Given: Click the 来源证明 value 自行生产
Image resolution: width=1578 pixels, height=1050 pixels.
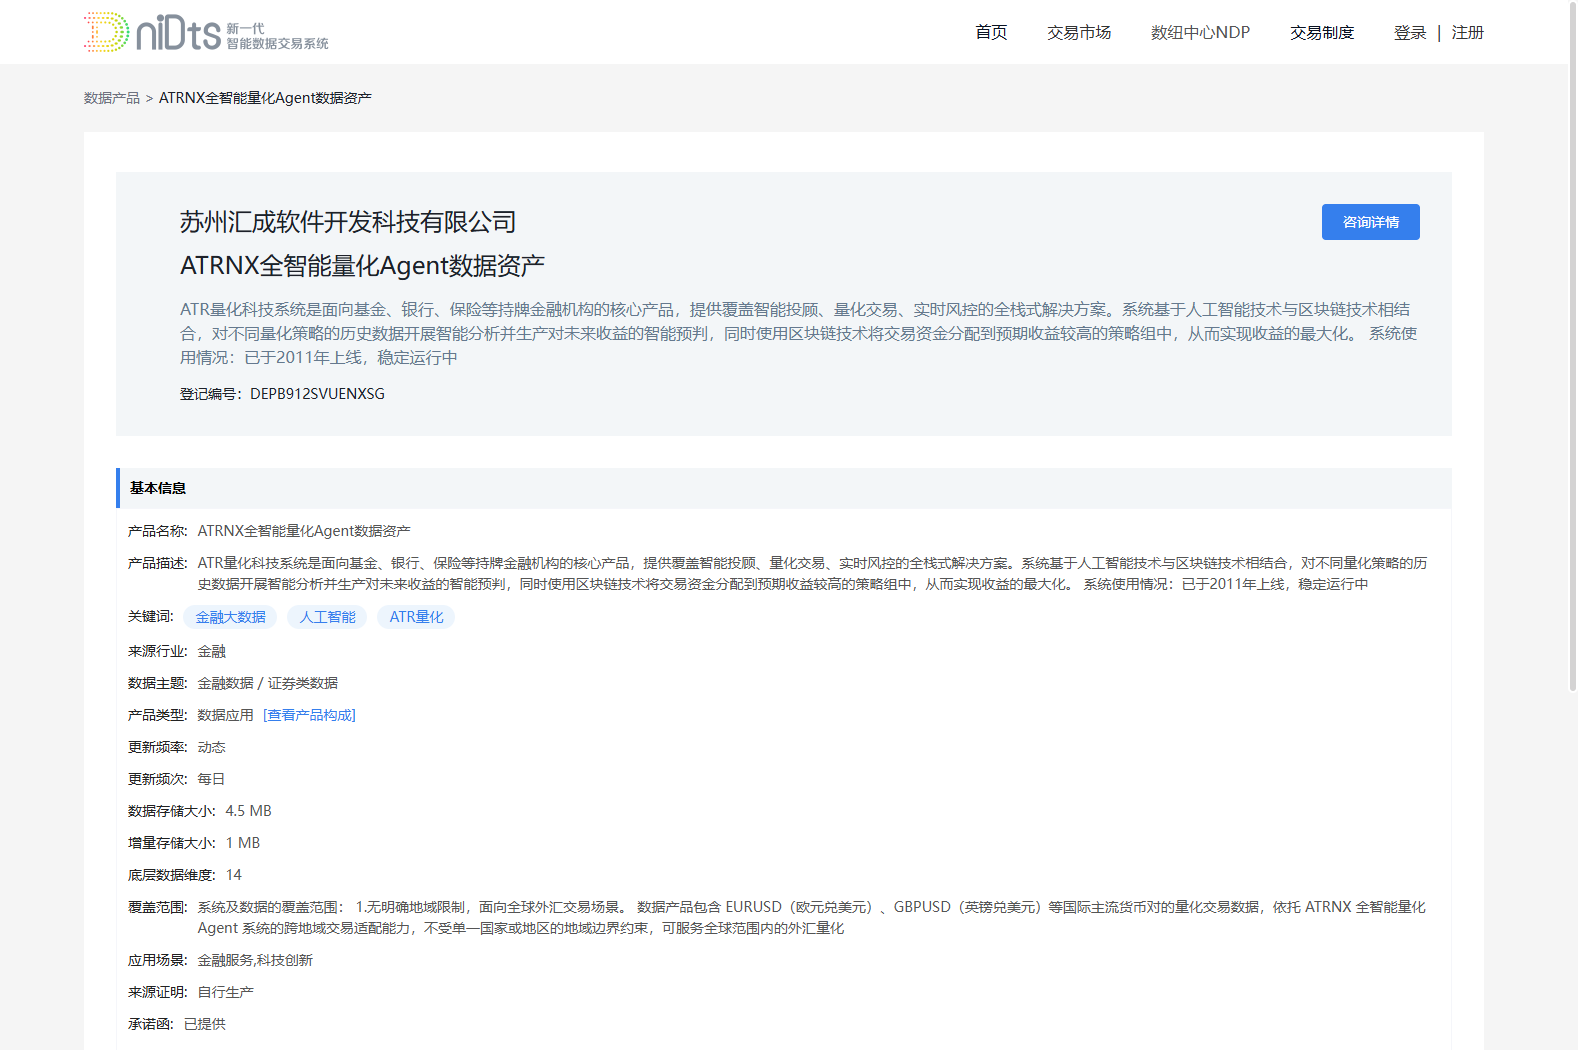Looking at the screenshot, I should click(x=226, y=992).
